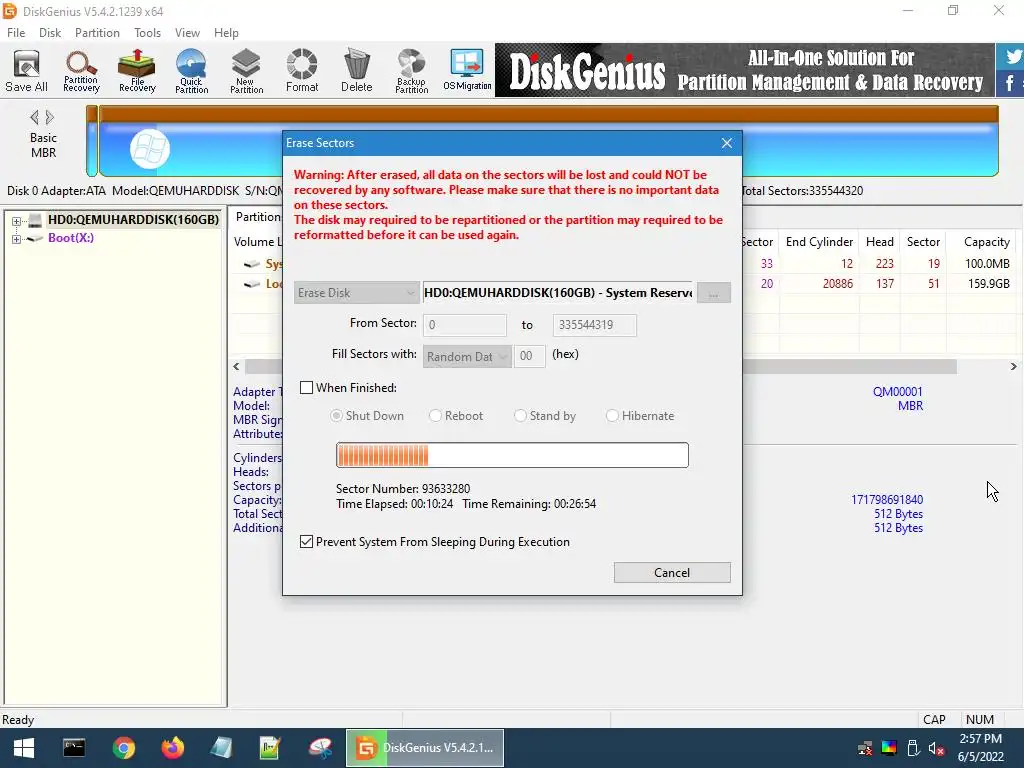
Task: Click the From Sector start field
Action: coord(464,325)
